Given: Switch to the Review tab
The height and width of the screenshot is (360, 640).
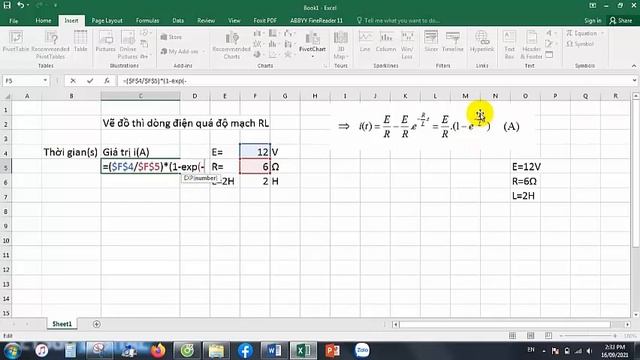Looking at the screenshot, I should (206, 20).
